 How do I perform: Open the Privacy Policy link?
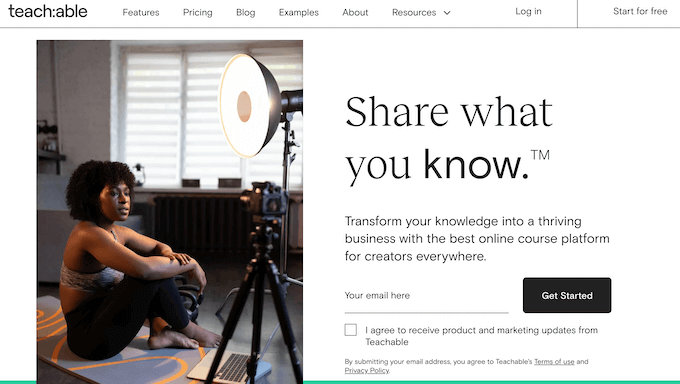[x=367, y=371]
